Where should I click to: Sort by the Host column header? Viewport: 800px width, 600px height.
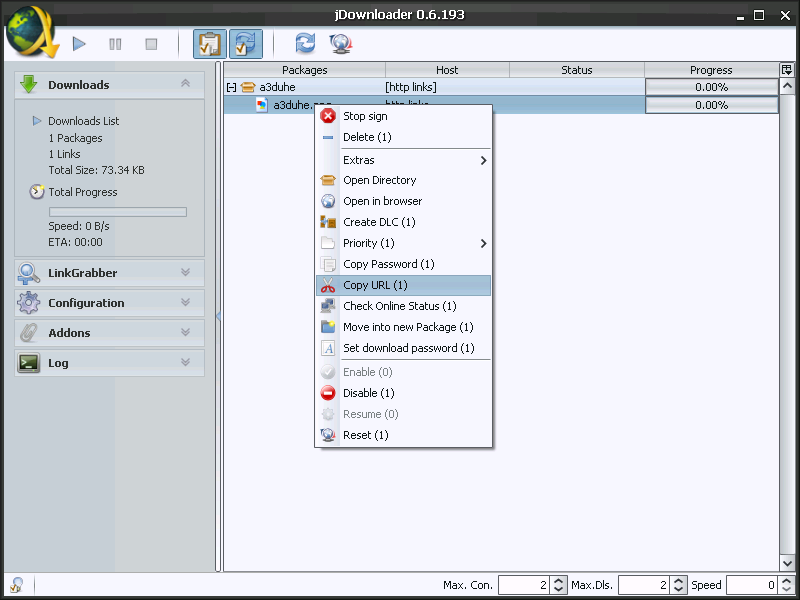[447, 70]
